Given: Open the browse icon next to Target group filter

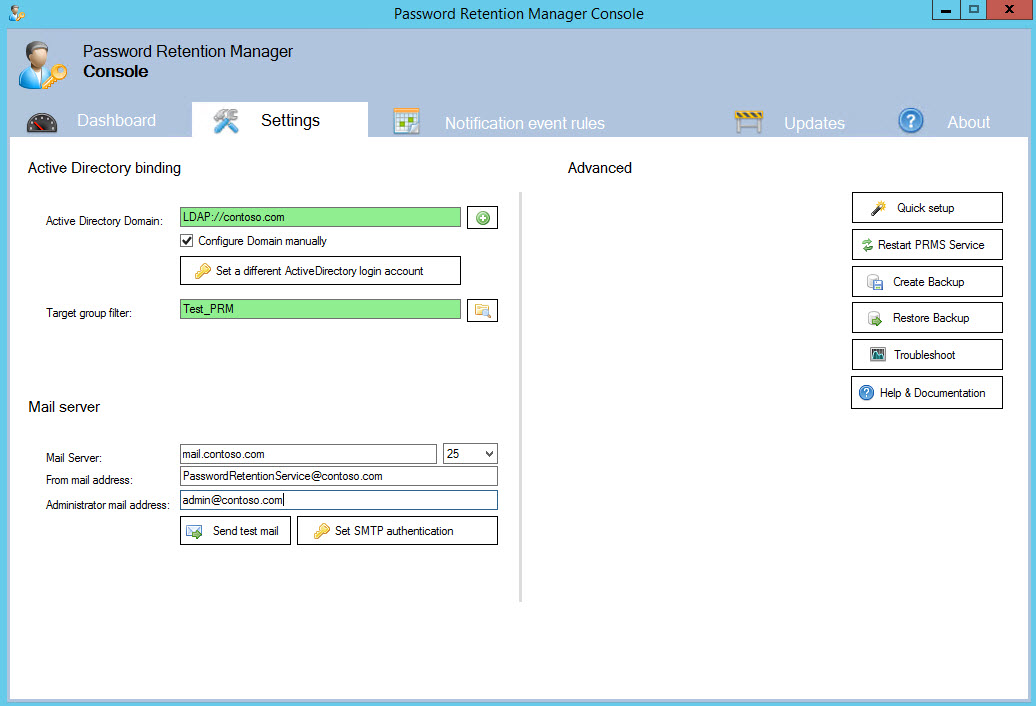Looking at the screenshot, I should click(x=482, y=310).
